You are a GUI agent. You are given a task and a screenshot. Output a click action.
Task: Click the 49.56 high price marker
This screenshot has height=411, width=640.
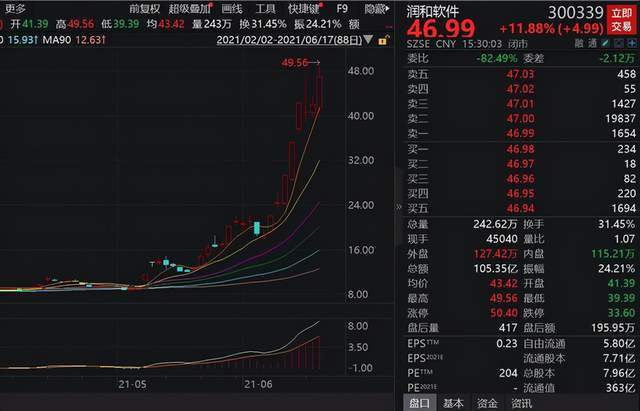tap(294, 63)
